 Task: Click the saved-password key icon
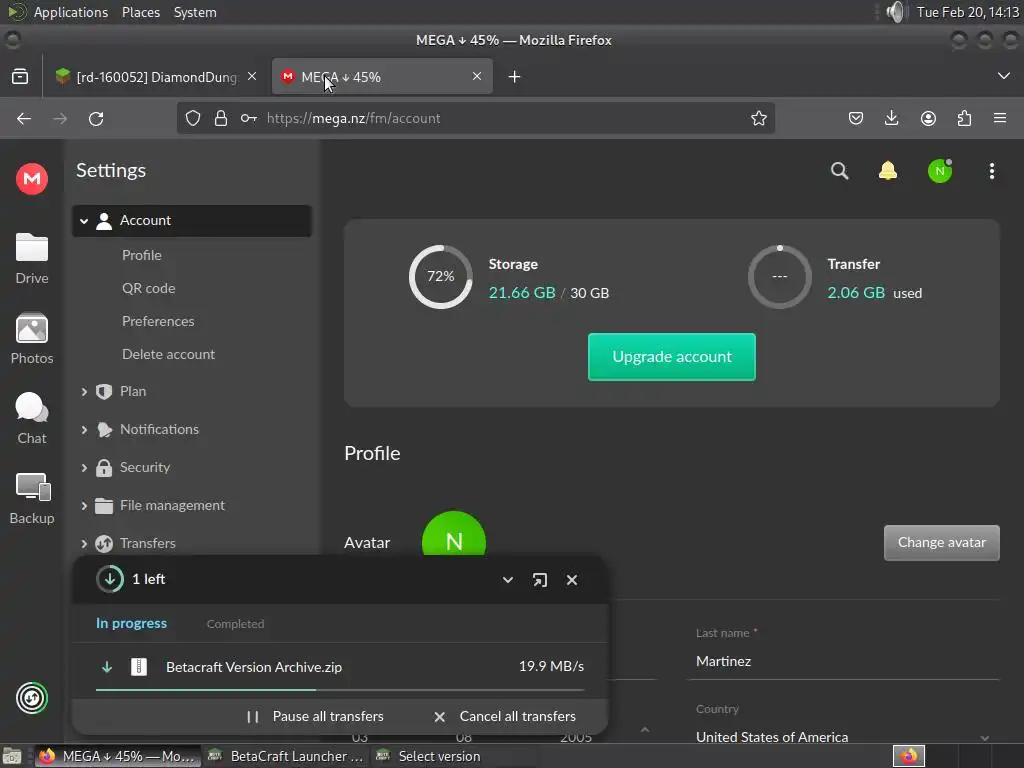(x=248, y=118)
